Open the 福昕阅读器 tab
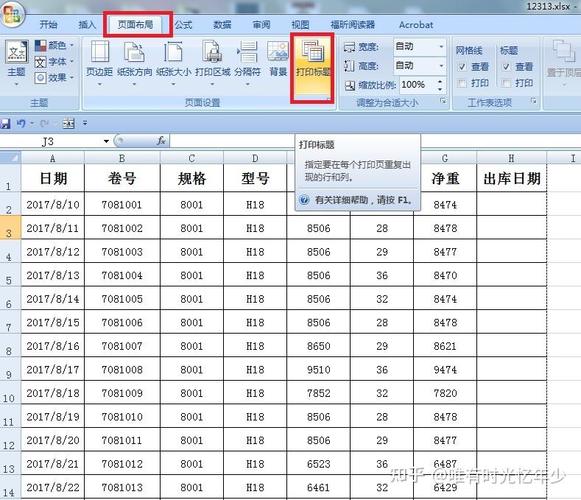581x500 pixels. click(x=353, y=25)
